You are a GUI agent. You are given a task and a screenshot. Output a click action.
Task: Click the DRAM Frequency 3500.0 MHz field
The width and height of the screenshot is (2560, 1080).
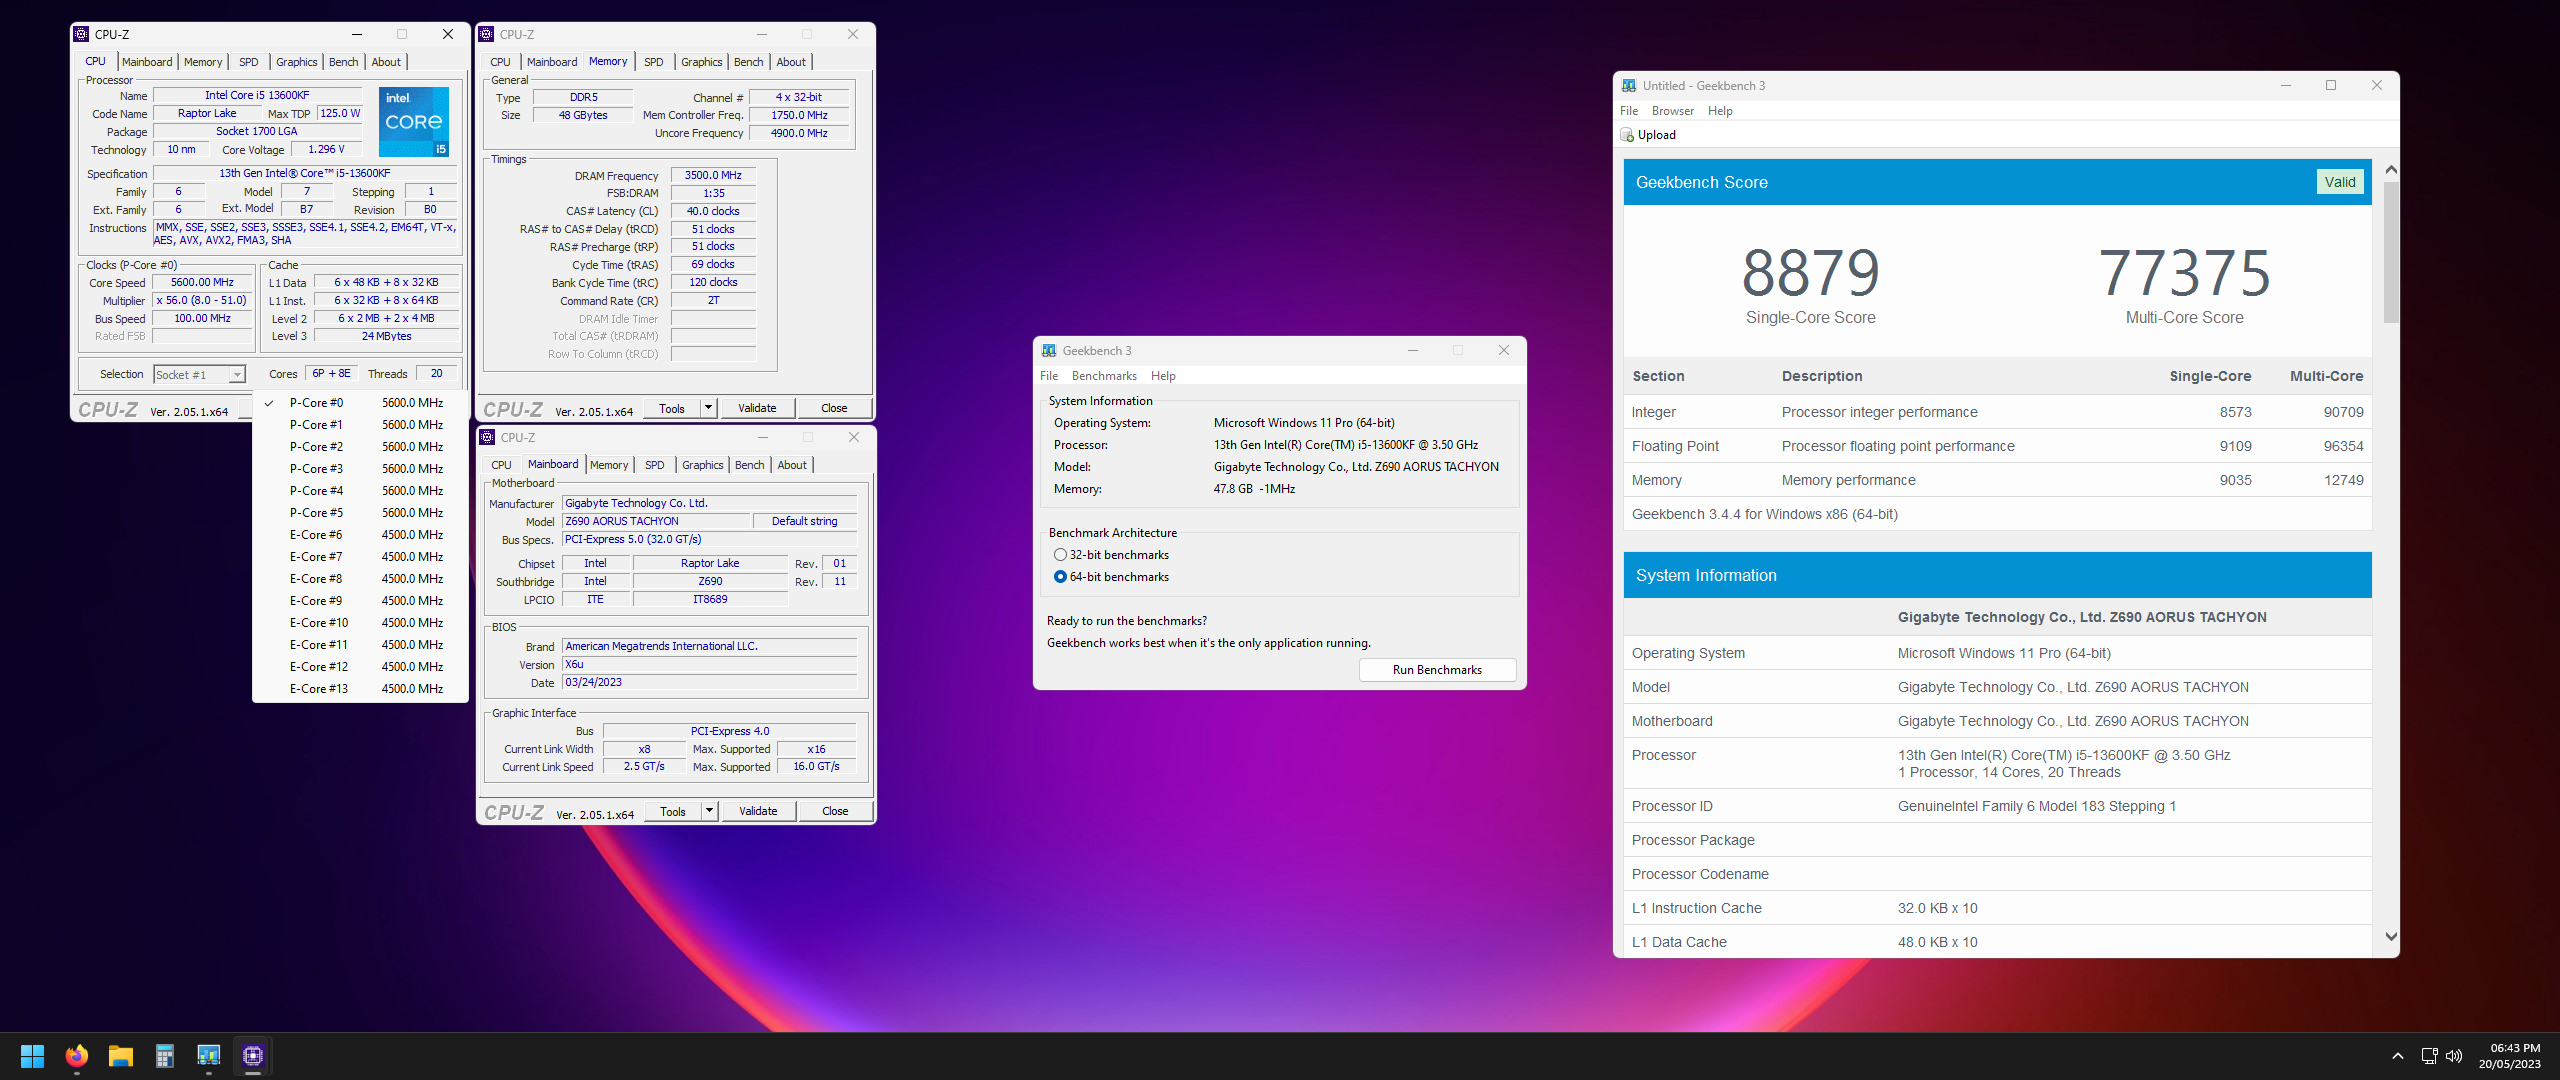713,175
